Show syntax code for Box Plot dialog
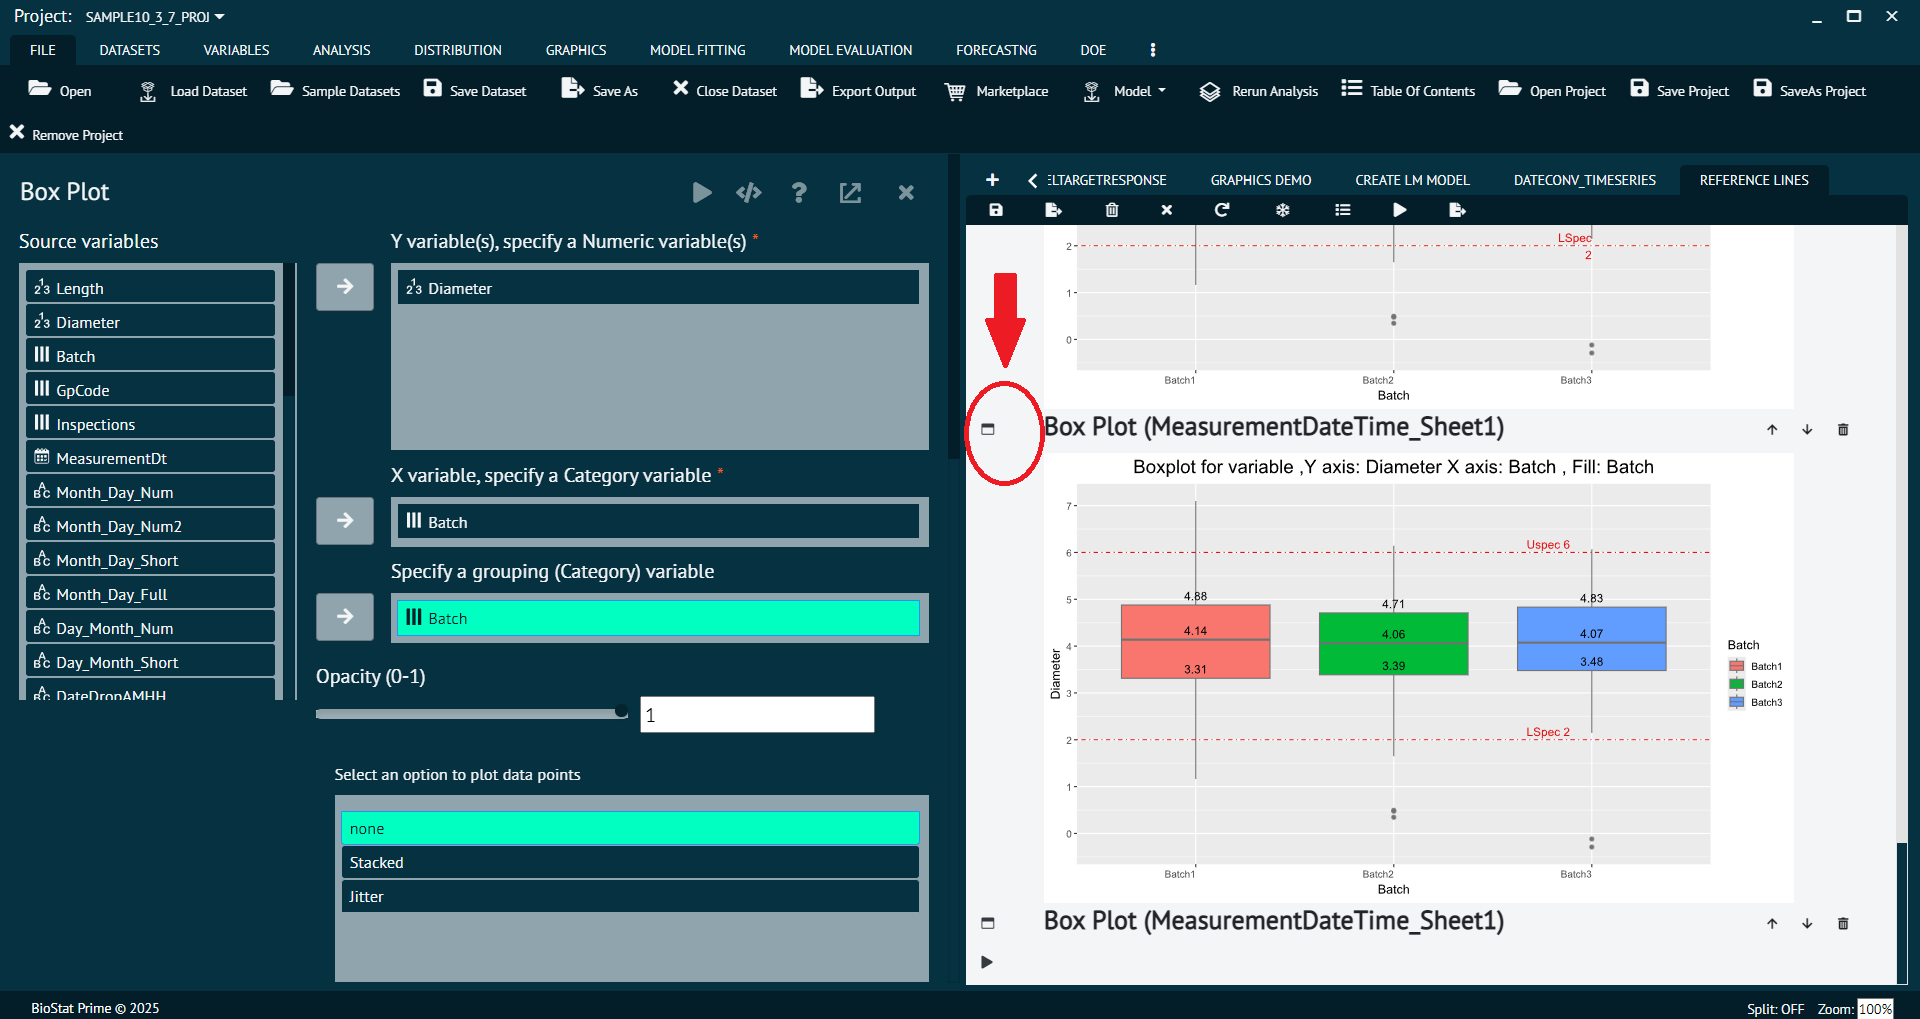Image resolution: width=1920 pixels, height=1019 pixels. coord(748,192)
